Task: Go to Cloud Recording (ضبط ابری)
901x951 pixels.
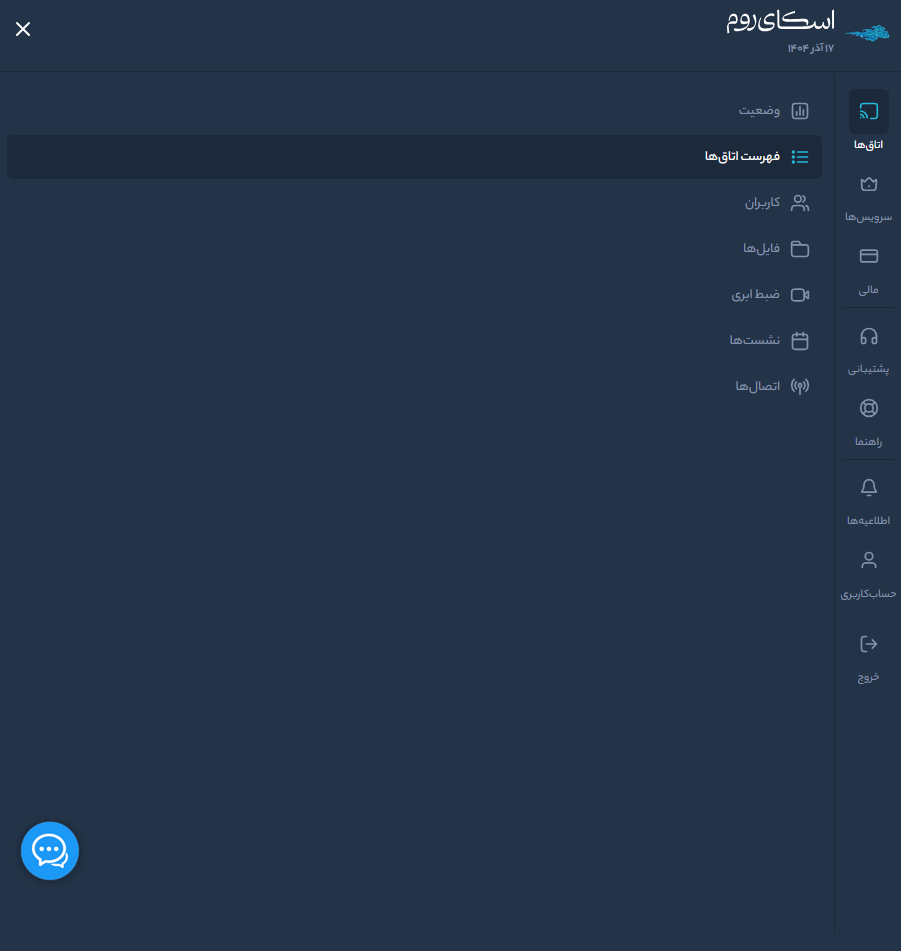Action: click(769, 295)
